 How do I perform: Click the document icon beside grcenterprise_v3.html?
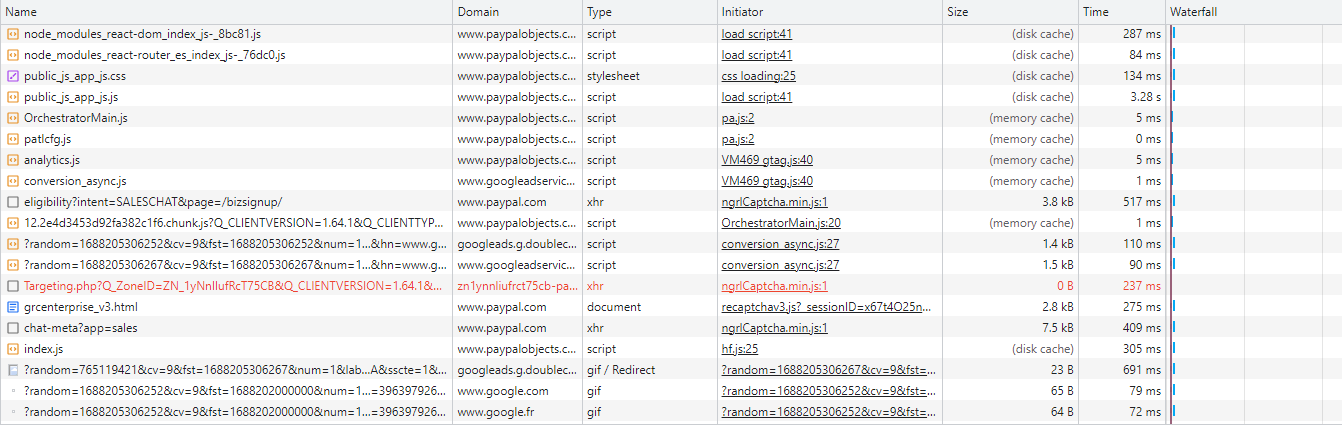(x=13, y=307)
